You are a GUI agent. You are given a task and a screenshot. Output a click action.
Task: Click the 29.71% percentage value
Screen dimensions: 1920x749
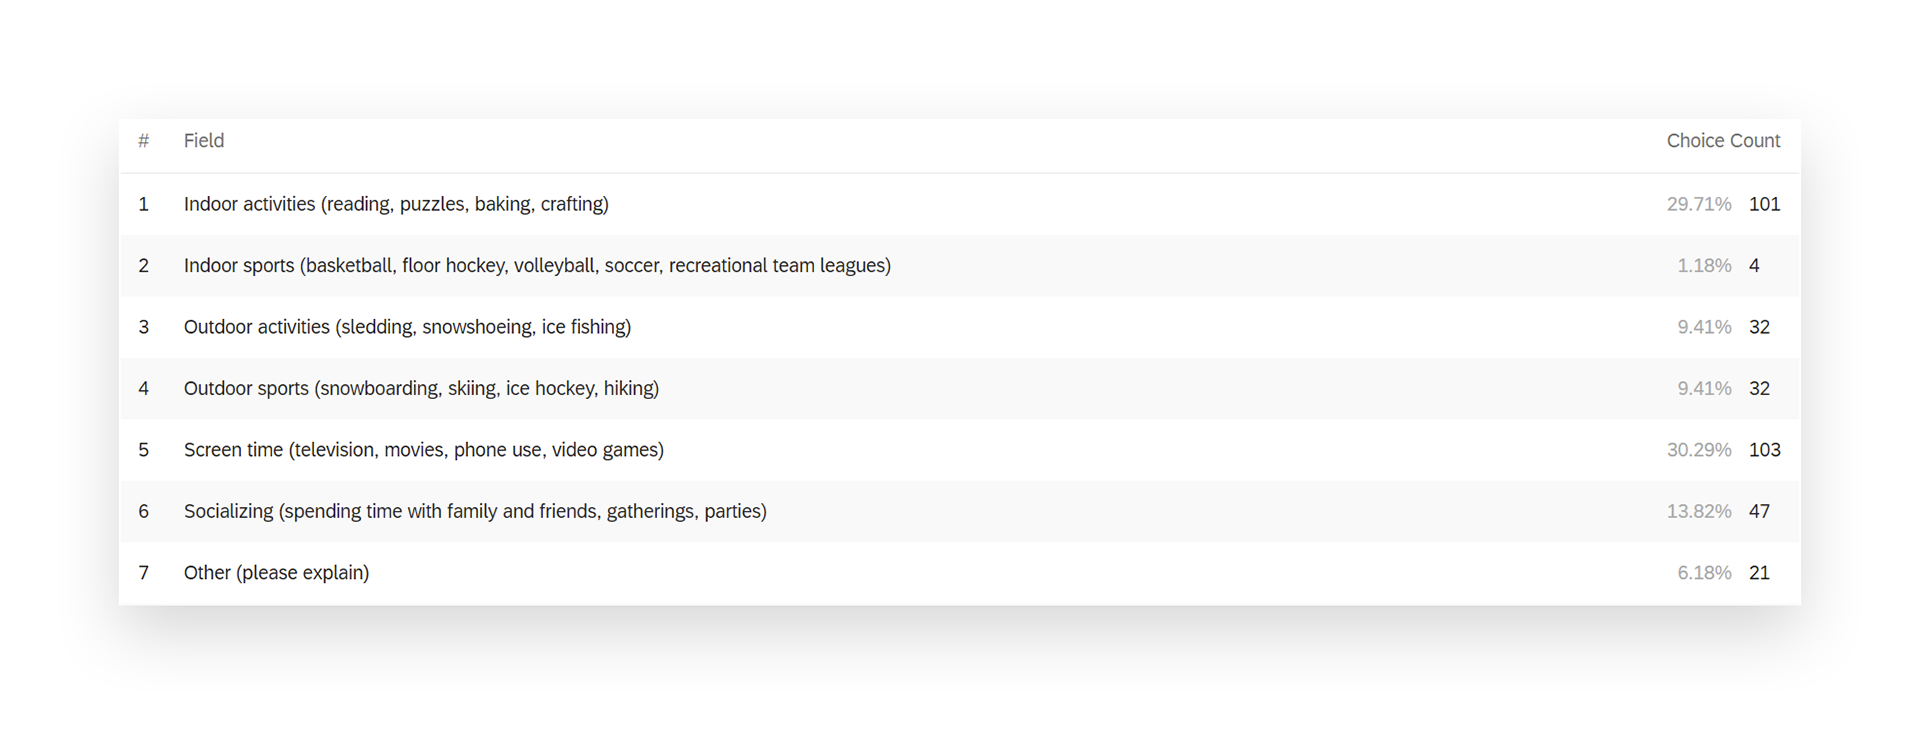1698,204
